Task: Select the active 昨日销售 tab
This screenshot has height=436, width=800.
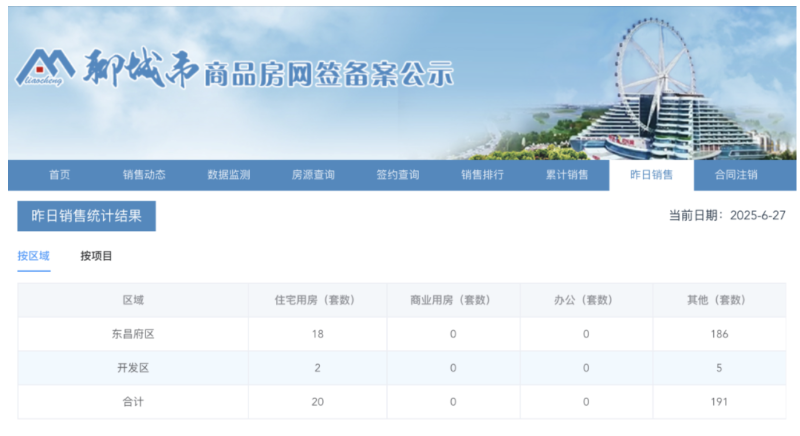Action: pyautogui.click(x=652, y=175)
